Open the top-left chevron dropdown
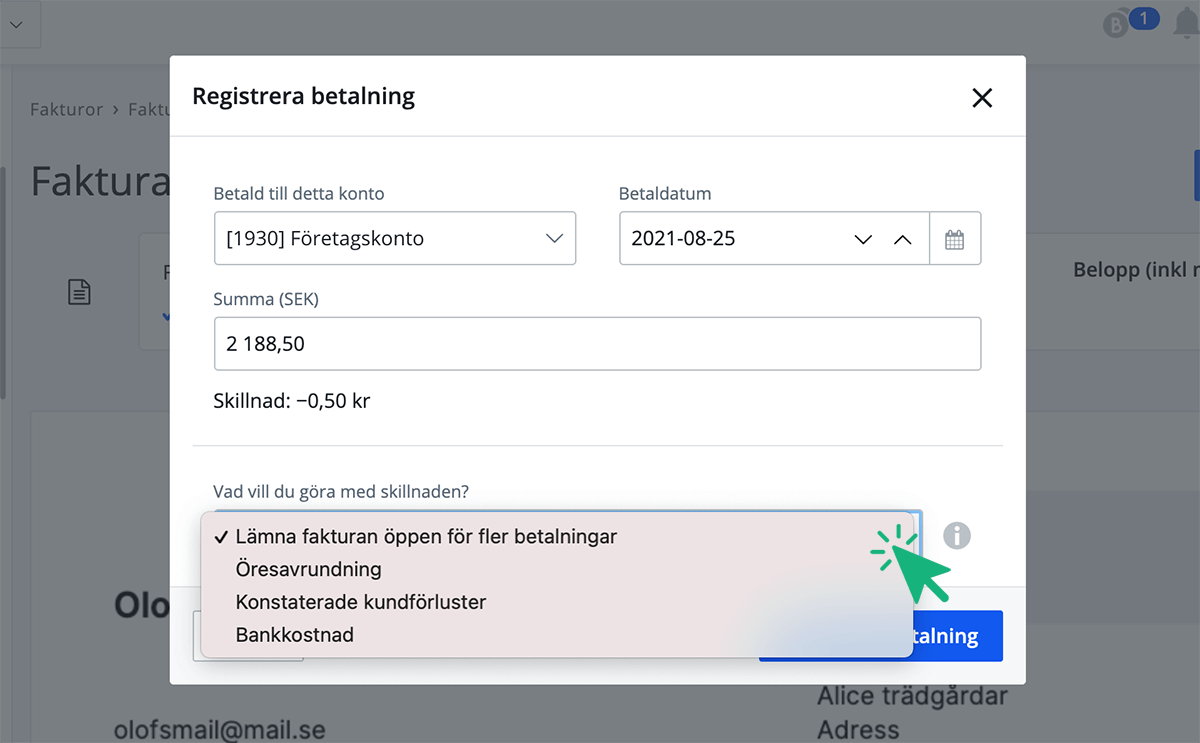1200x743 pixels. 16,25
